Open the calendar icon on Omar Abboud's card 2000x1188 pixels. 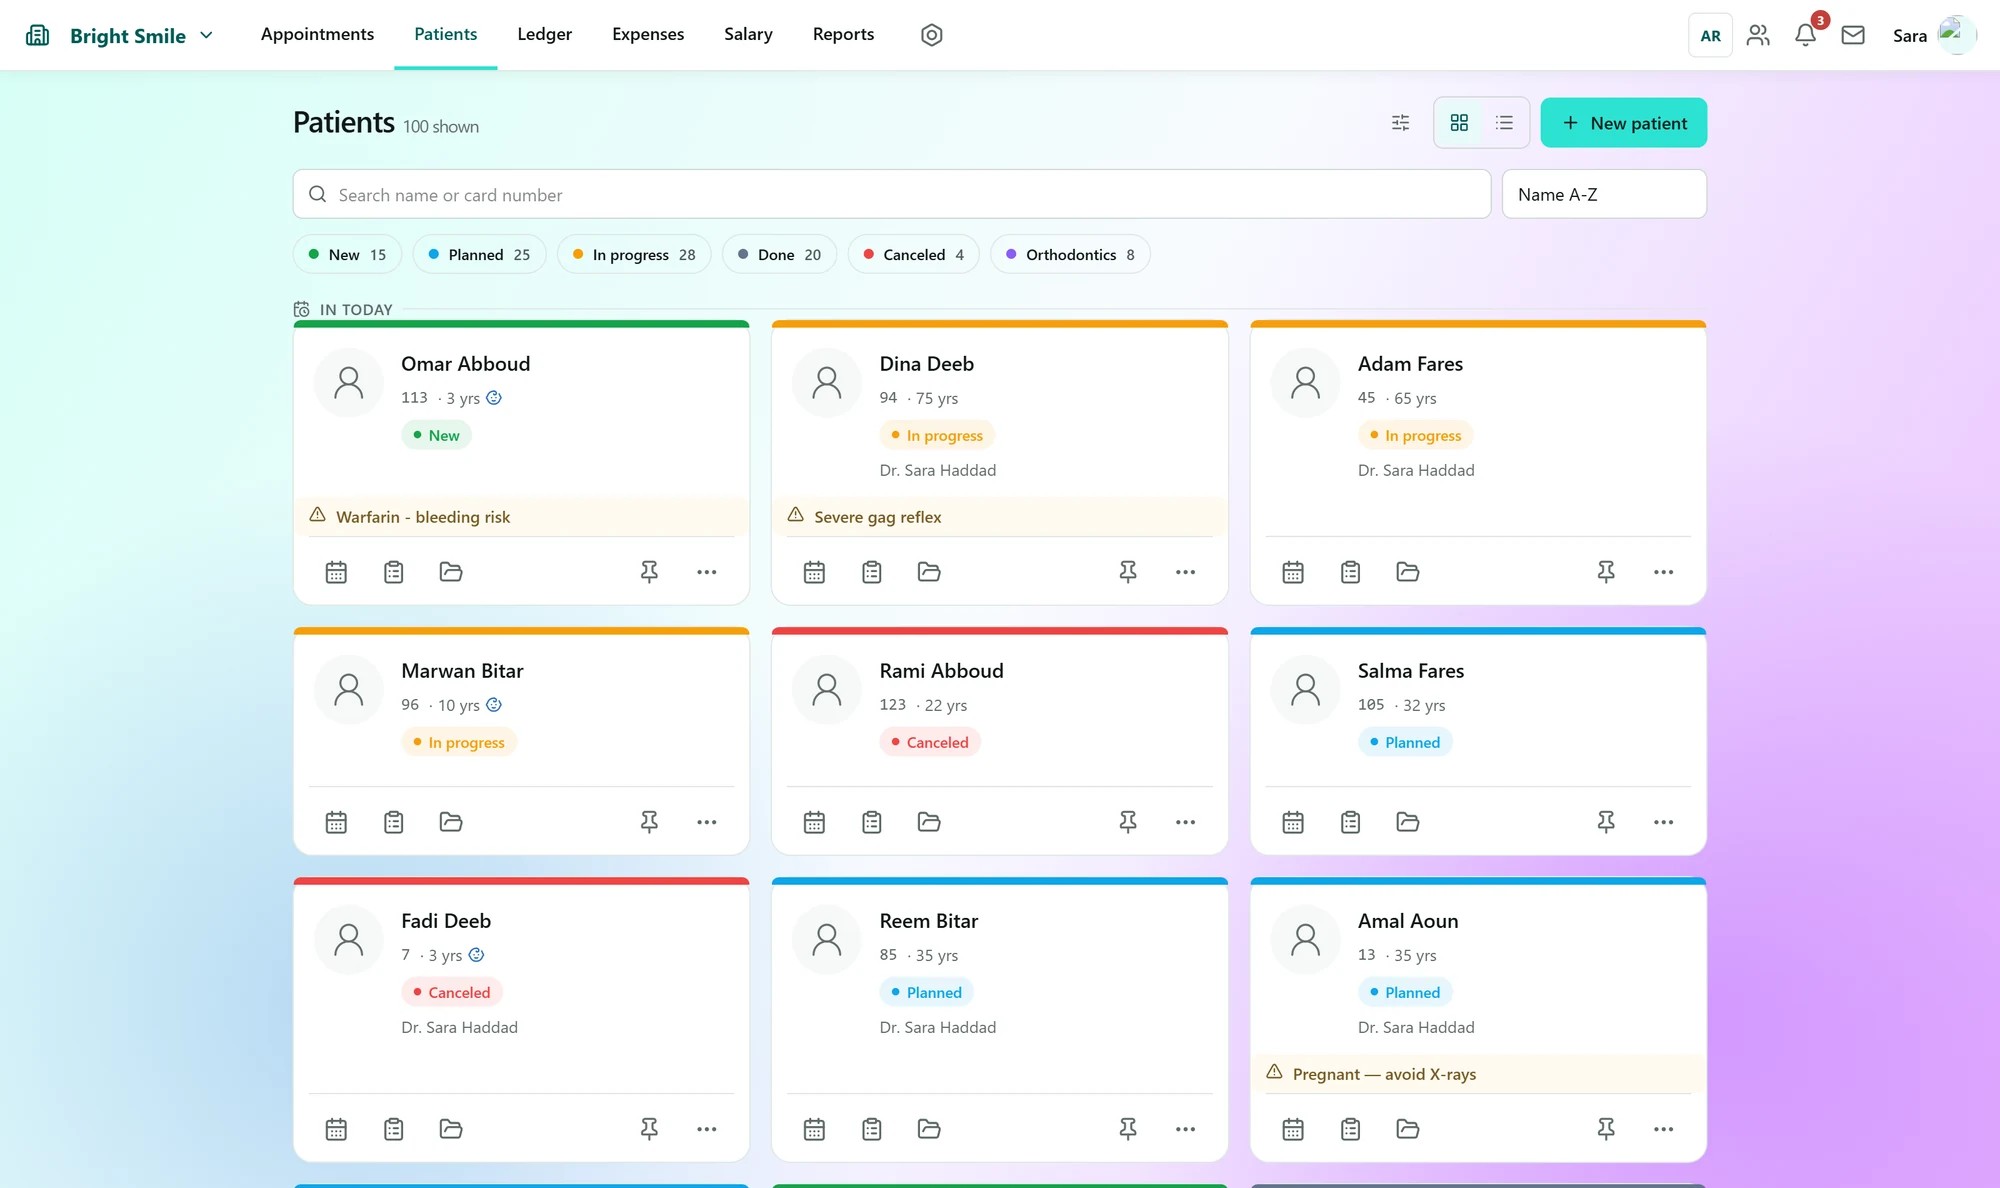[336, 572]
